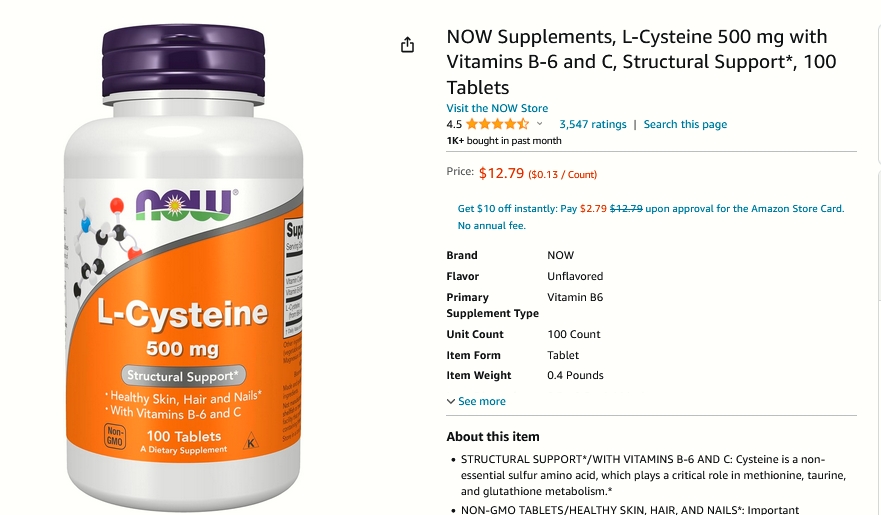This screenshot has width=881, height=515.
Task: Open the star rating dropdown chevron
Action: pos(539,124)
